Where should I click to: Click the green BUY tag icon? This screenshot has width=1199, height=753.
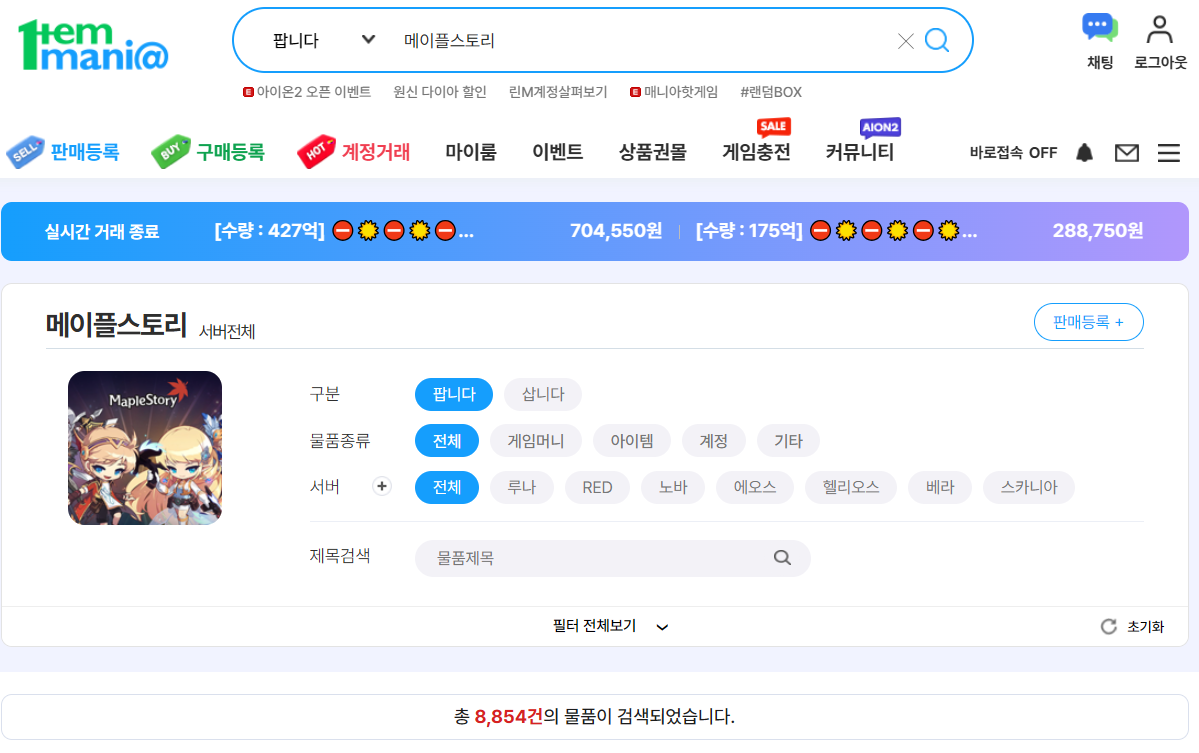[x=171, y=152]
